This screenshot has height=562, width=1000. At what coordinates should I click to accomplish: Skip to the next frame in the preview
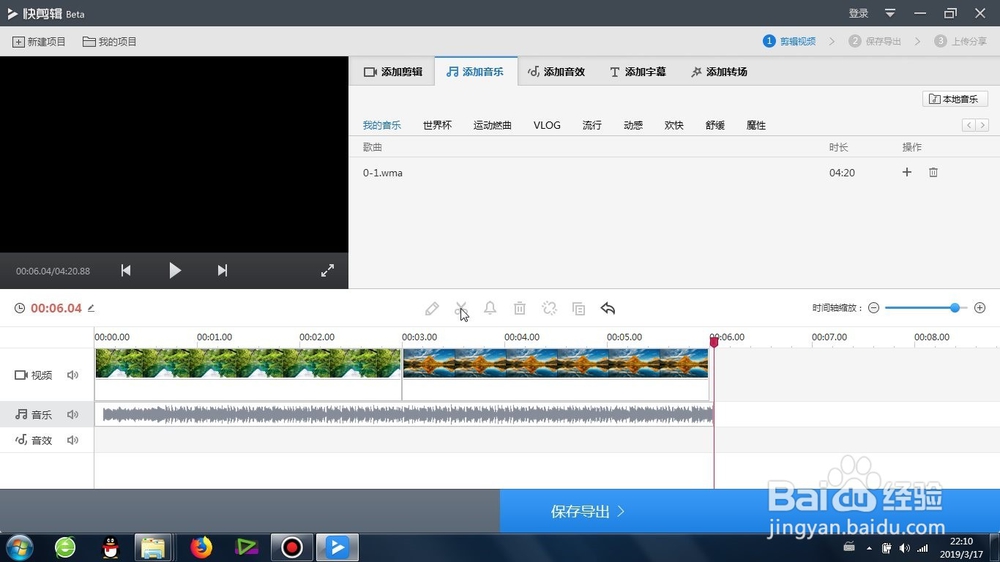(x=222, y=270)
